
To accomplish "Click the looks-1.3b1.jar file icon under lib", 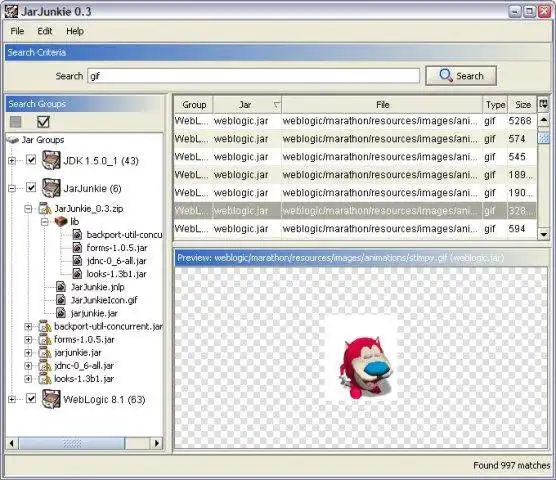I will tap(77, 274).
